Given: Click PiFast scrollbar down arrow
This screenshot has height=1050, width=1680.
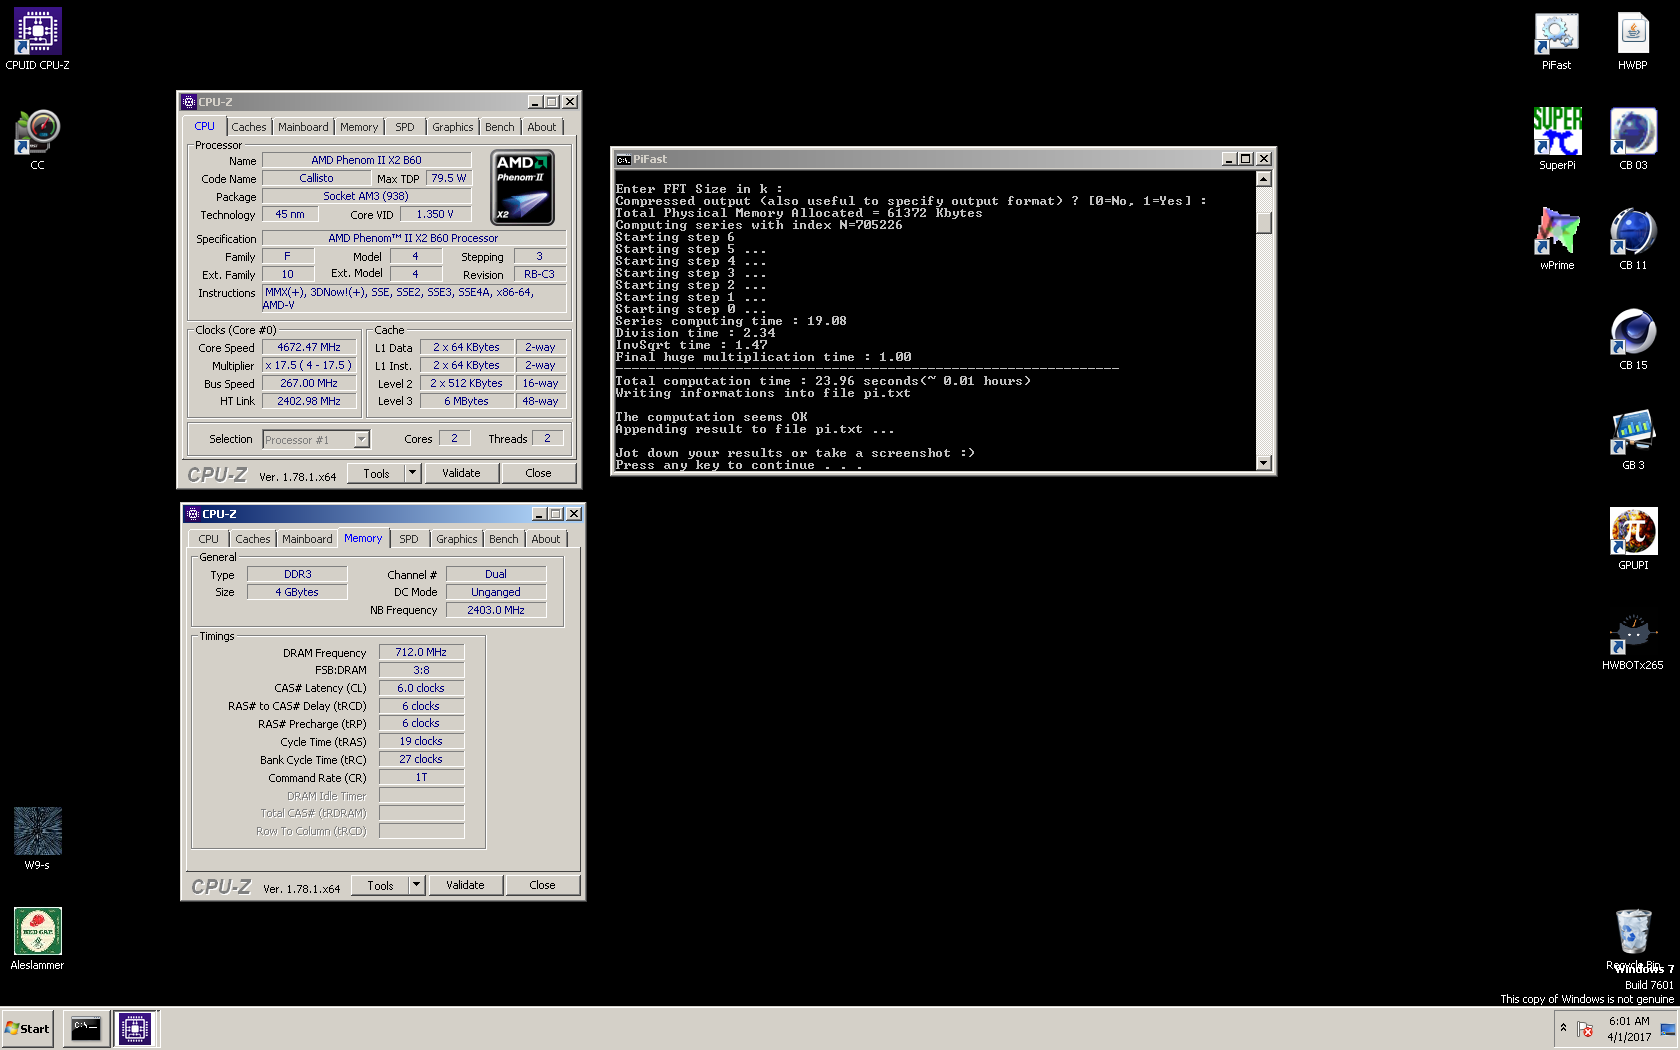Looking at the screenshot, I should 1264,462.
